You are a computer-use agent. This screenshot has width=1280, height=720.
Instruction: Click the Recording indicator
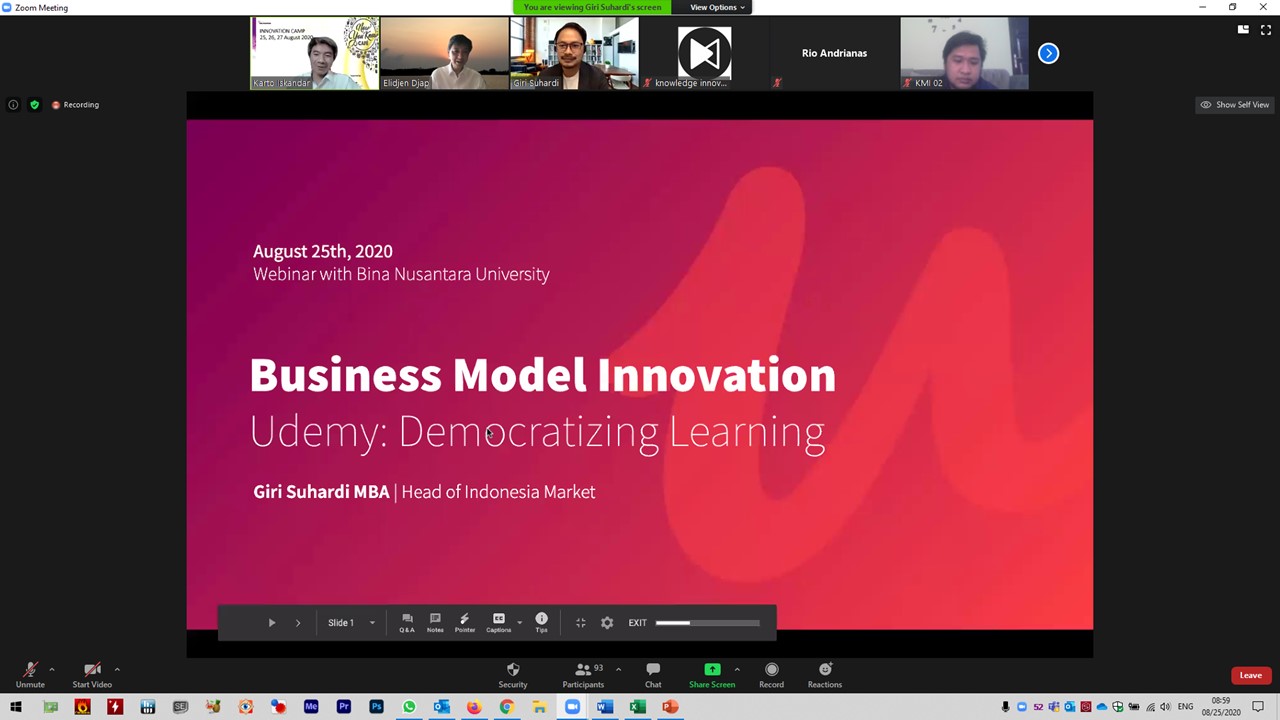75,104
